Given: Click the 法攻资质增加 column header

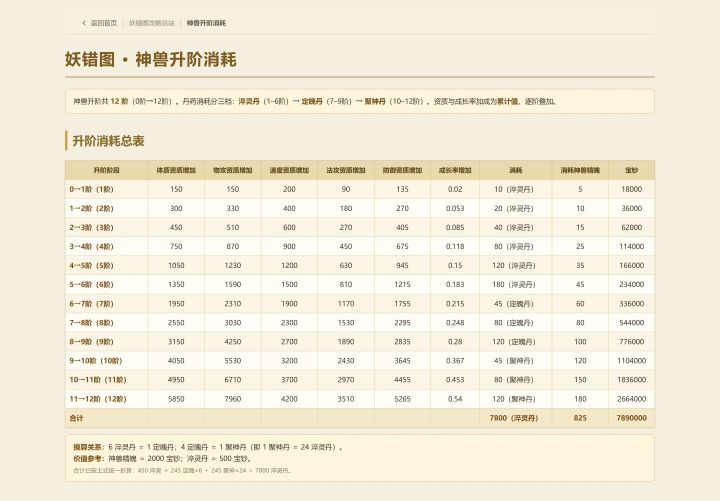Looking at the screenshot, I should coord(346,170).
